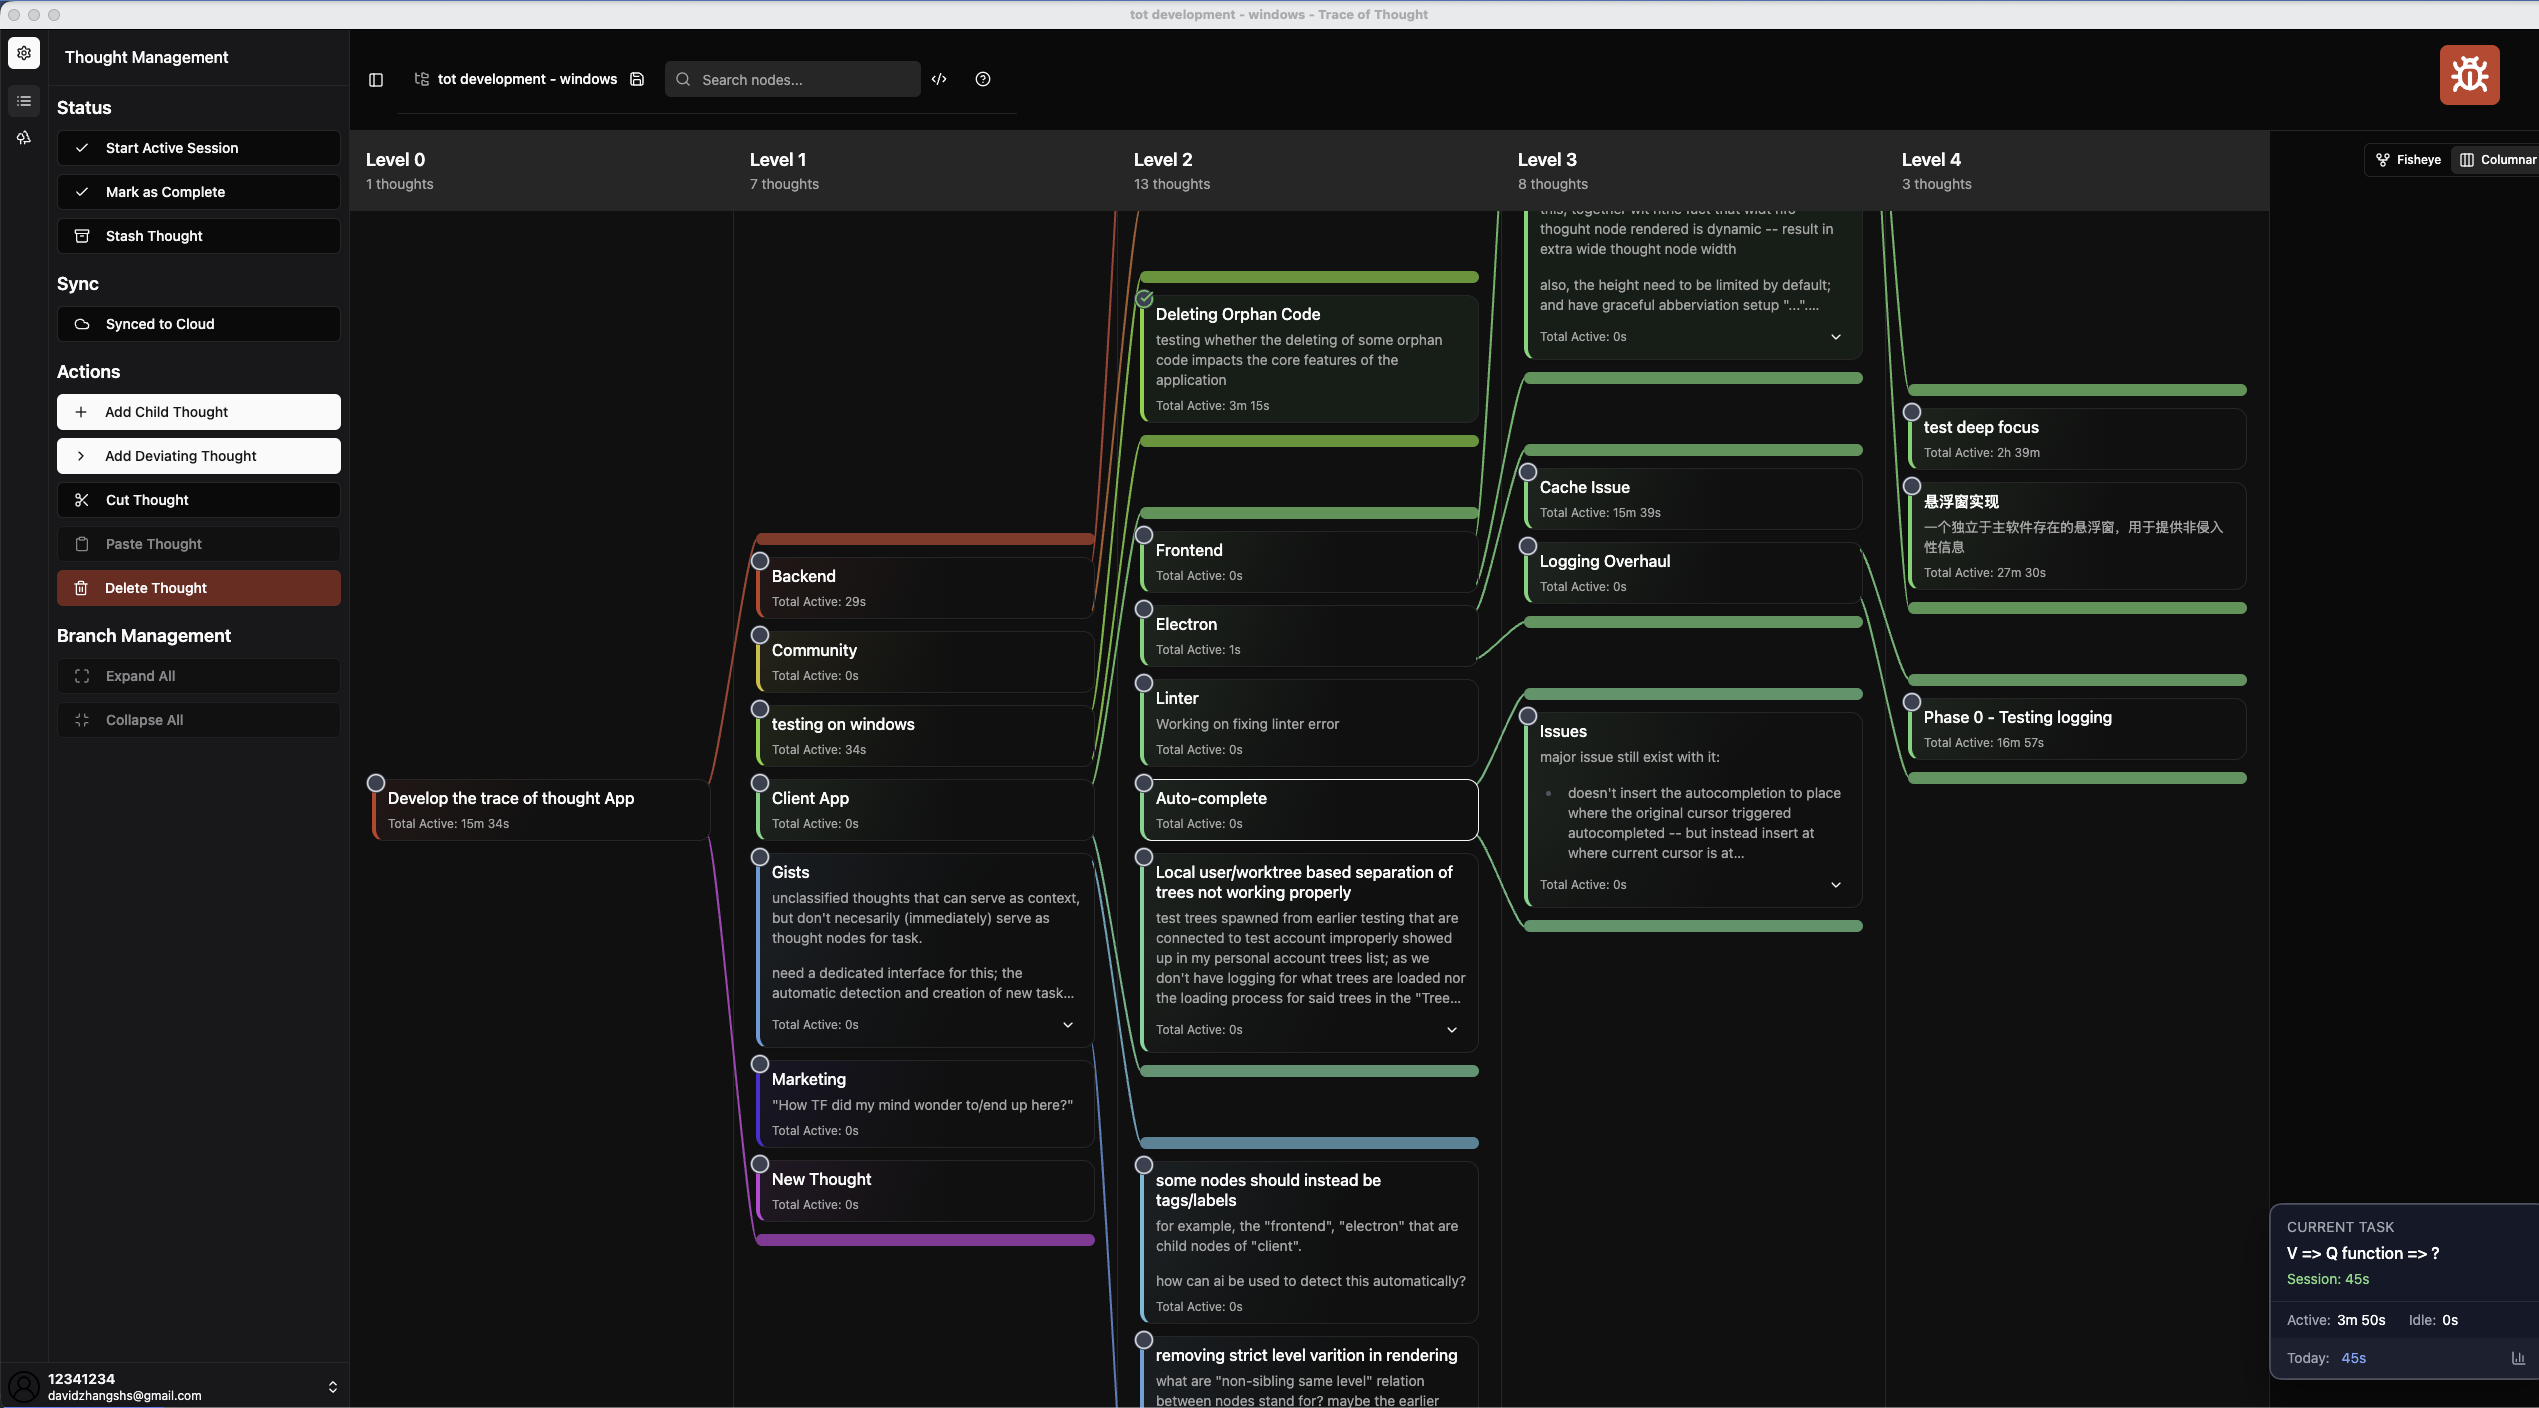Viewport: 2539px width, 1408px height.
Task: Start Active Session
Action: [199, 148]
